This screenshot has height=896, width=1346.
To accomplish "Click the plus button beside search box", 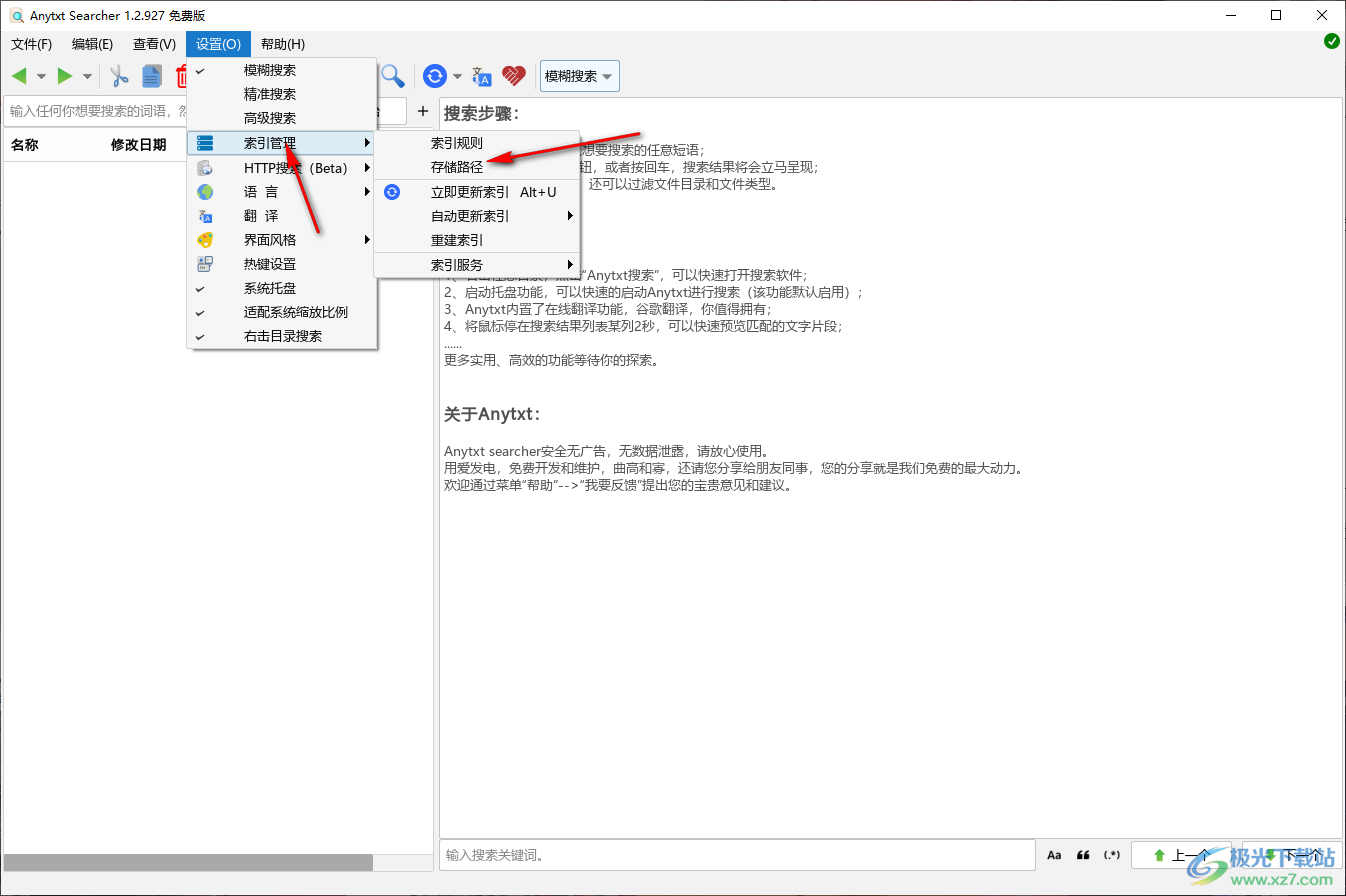I will 423,111.
